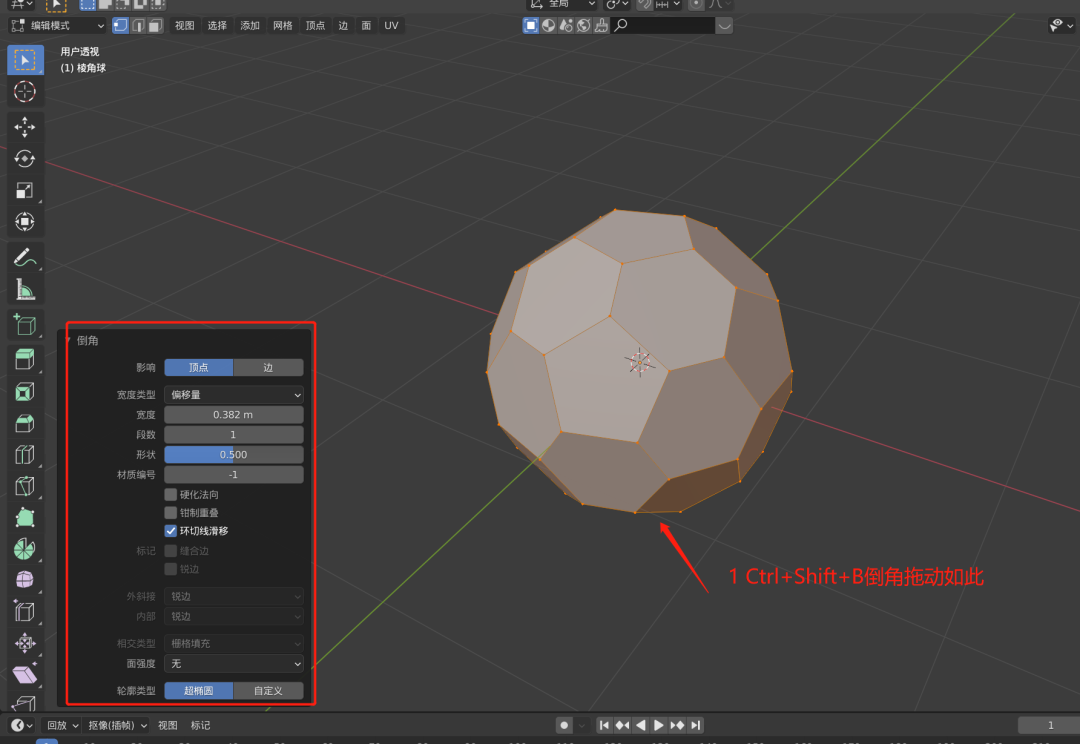Image resolution: width=1080 pixels, height=744 pixels.
Task: Select the Knife tool
Action: (x=25, y=486)
